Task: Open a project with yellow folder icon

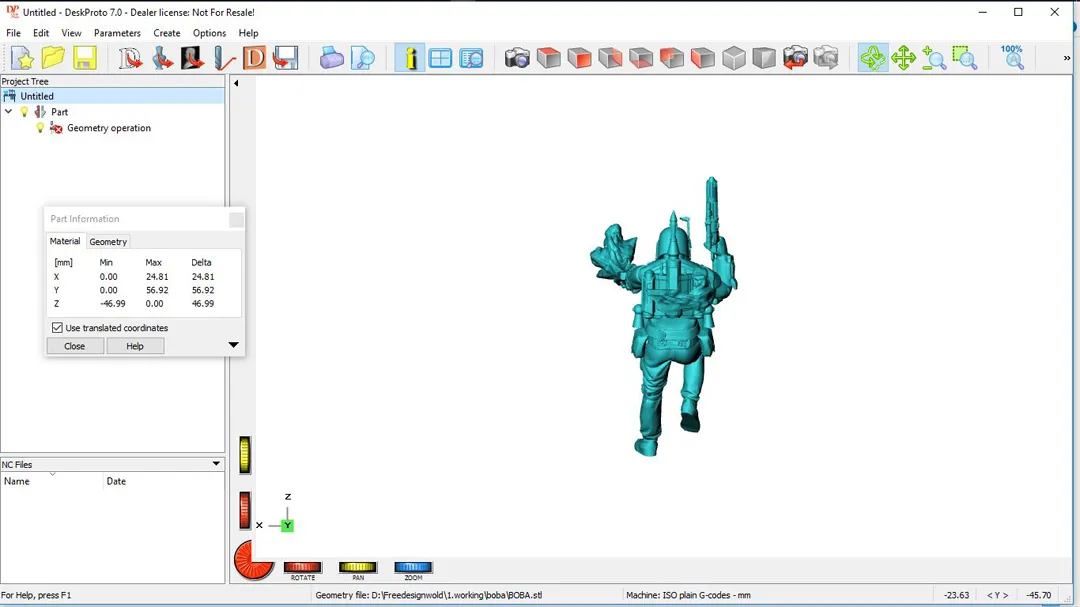Action: (53, 59)
